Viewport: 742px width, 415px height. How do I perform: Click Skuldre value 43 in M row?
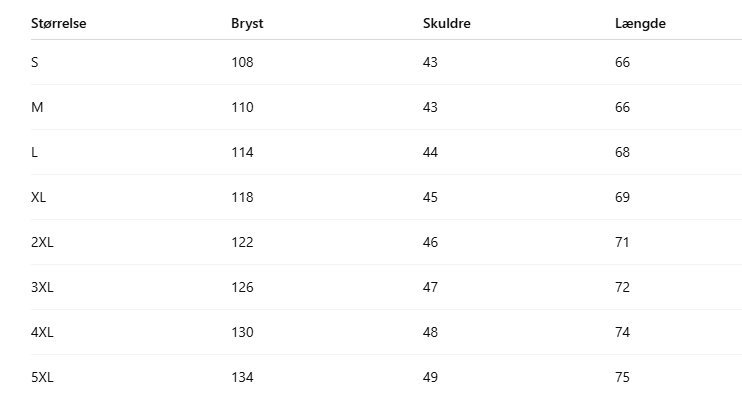(431, 107)
